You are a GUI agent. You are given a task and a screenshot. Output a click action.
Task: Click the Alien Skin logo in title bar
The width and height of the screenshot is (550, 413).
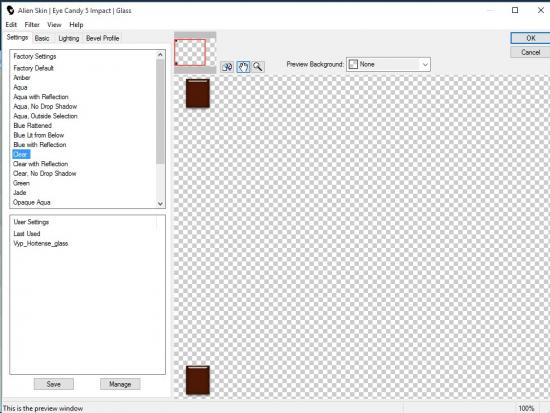coord(10,10)
